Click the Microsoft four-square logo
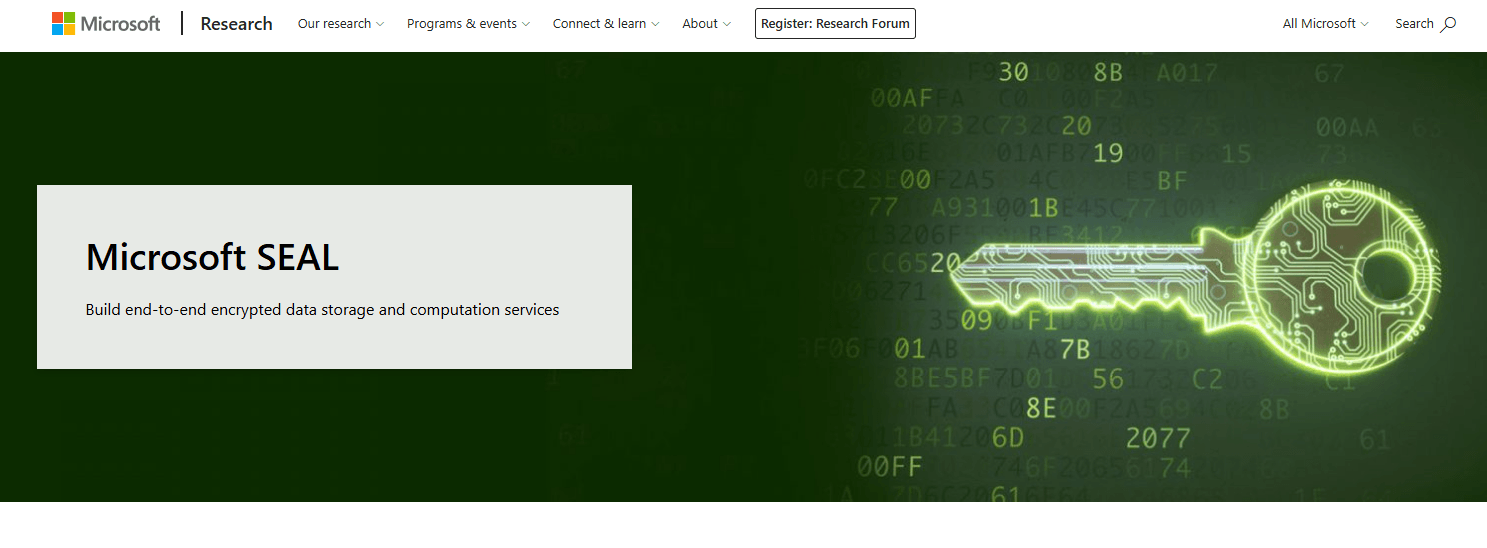Viewport: 1487px width, 548px height. 63,24
